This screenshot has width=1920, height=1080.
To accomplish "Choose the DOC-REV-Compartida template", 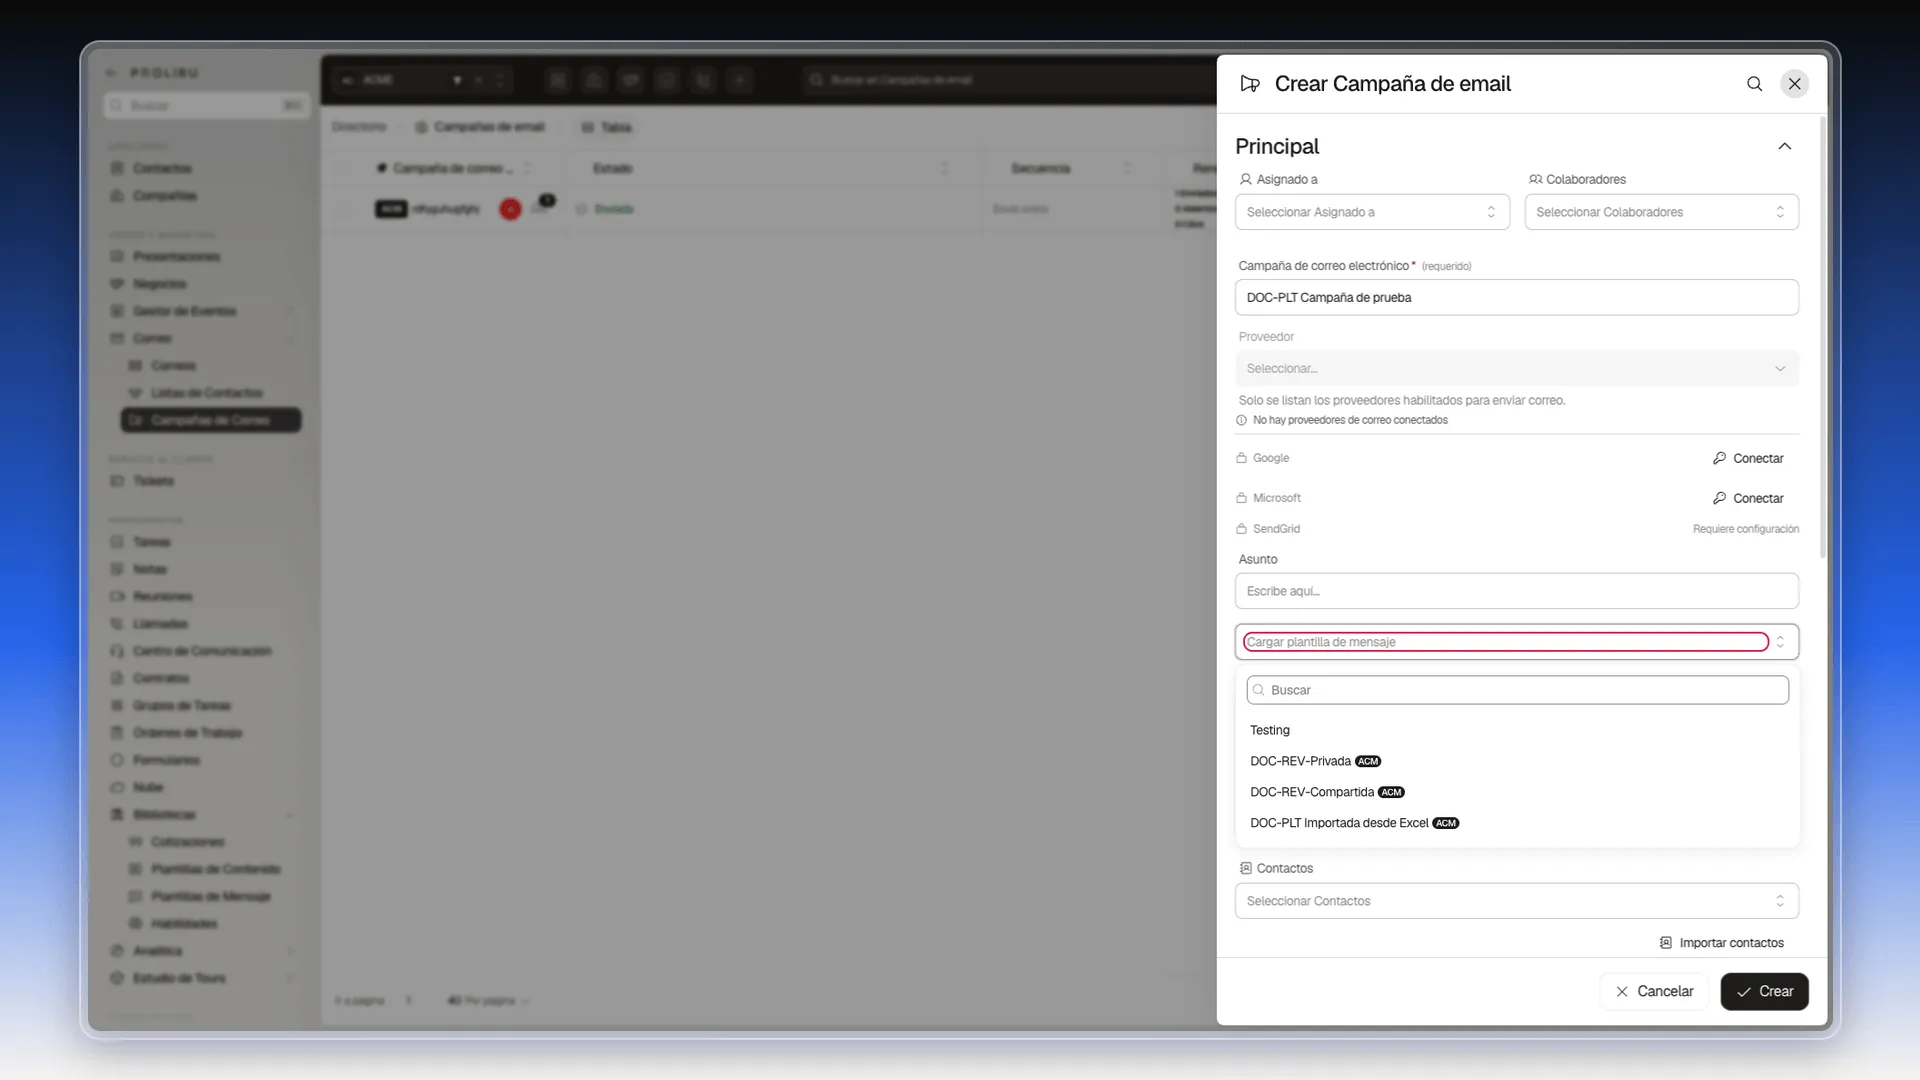I will 1518,792.
